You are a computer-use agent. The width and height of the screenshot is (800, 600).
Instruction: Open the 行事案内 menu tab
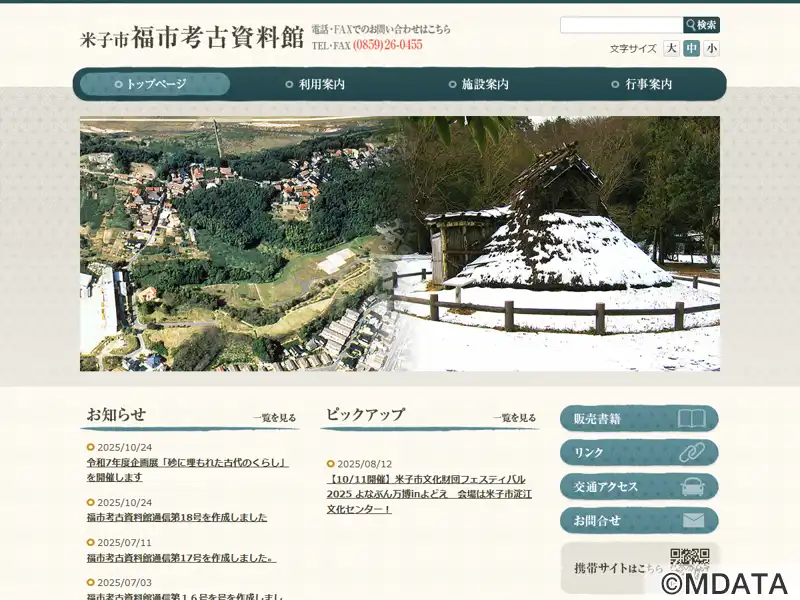642,84
